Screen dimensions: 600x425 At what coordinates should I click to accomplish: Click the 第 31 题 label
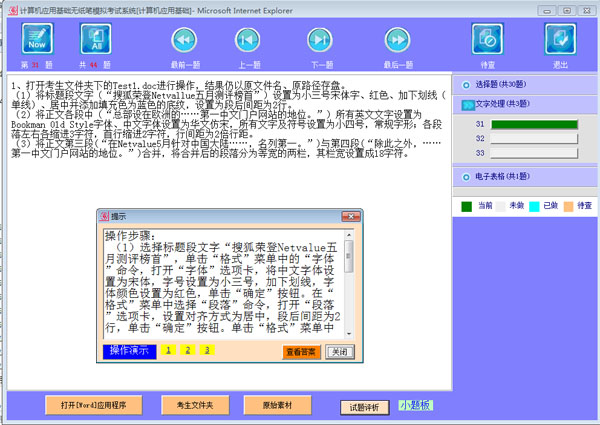pyautogui.click(x=37, y=65)
